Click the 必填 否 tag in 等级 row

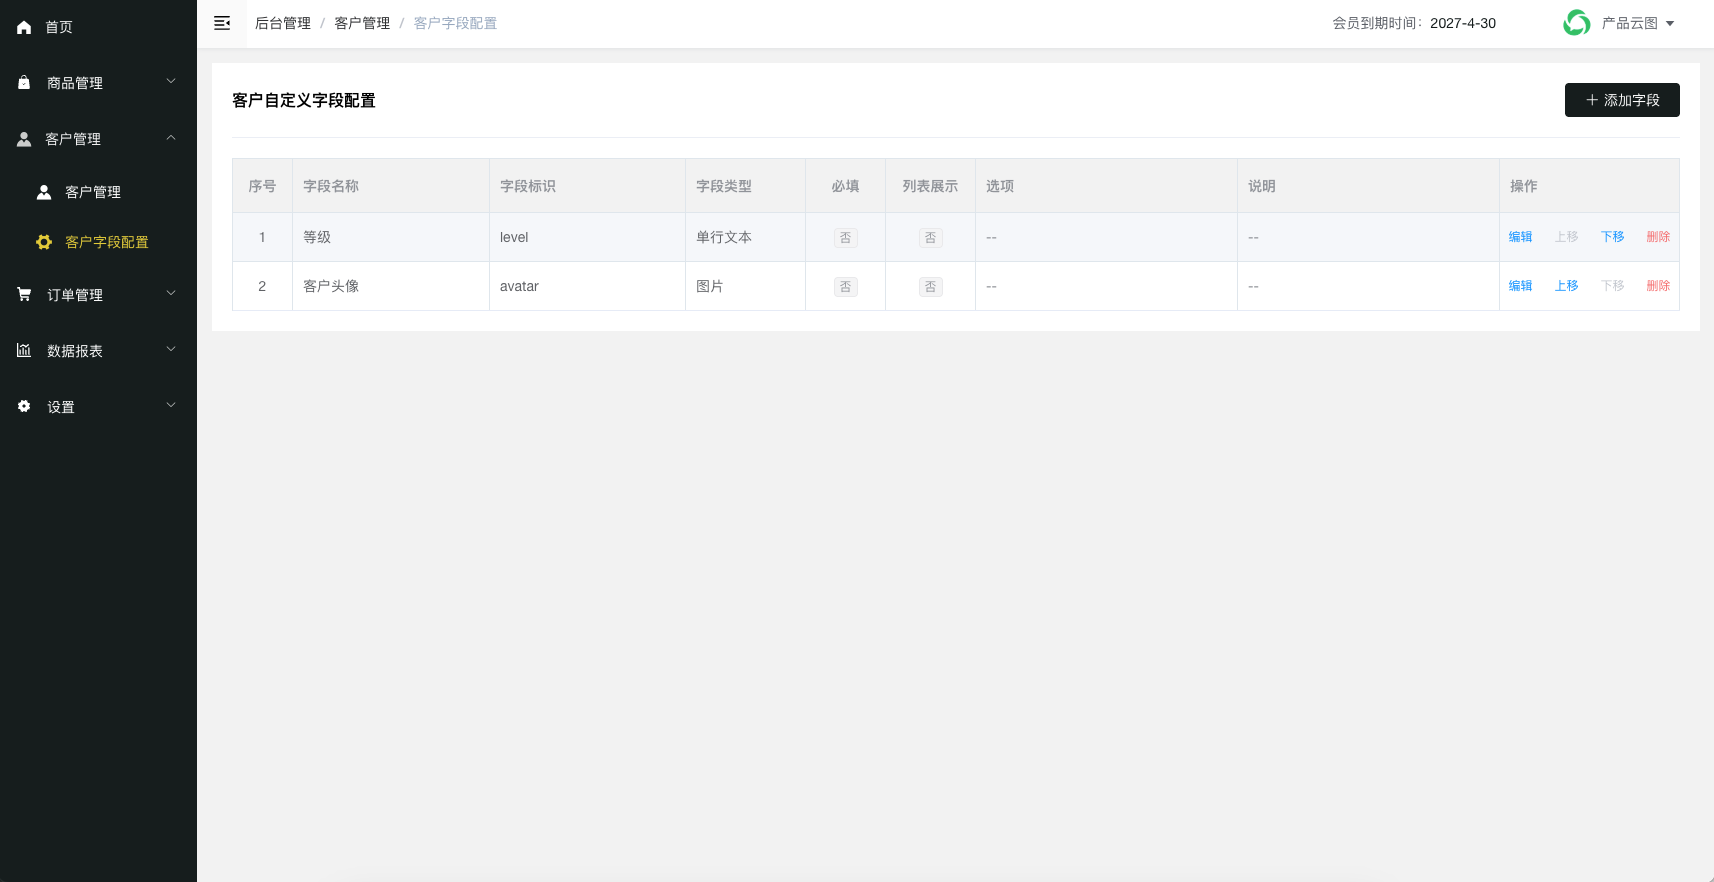(x=846, y=238)
